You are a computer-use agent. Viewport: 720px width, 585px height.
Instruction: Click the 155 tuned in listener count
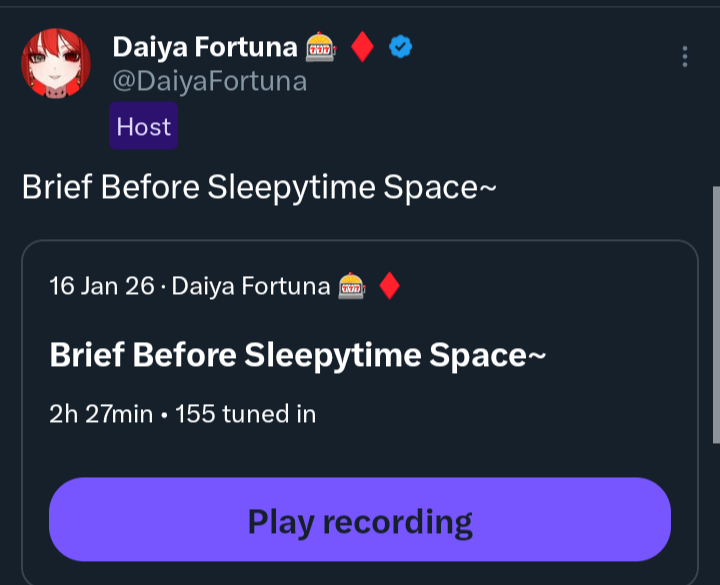246,413
